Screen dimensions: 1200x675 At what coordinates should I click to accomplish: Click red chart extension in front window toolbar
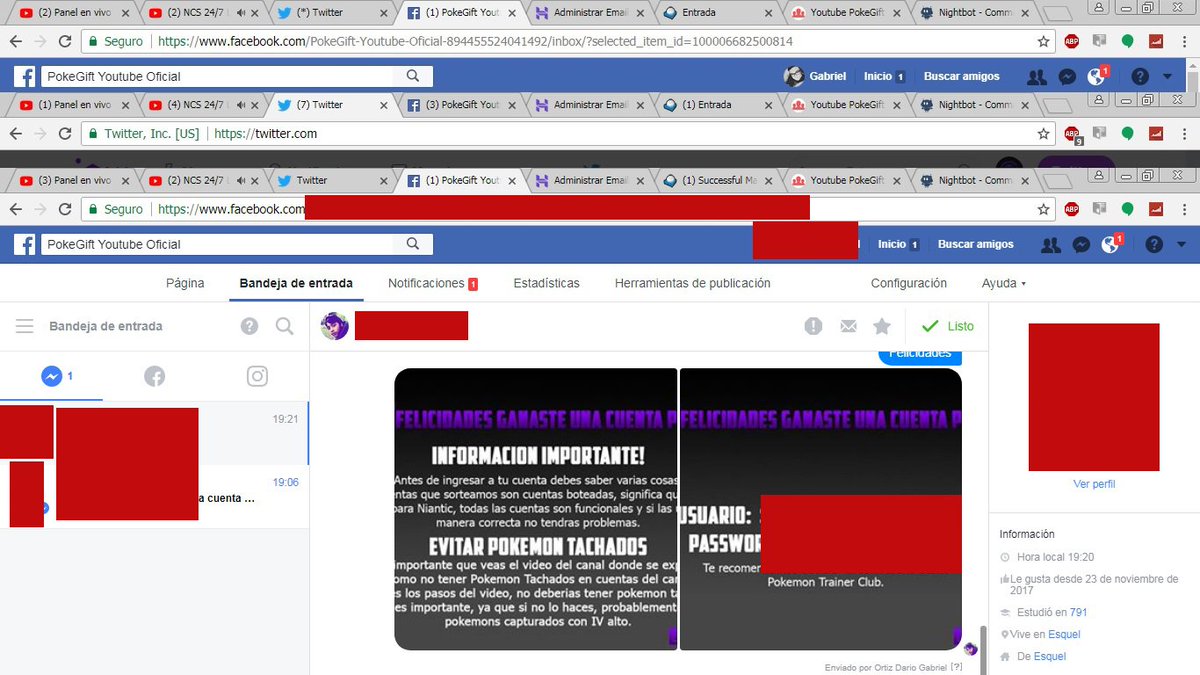point(1155,209)
